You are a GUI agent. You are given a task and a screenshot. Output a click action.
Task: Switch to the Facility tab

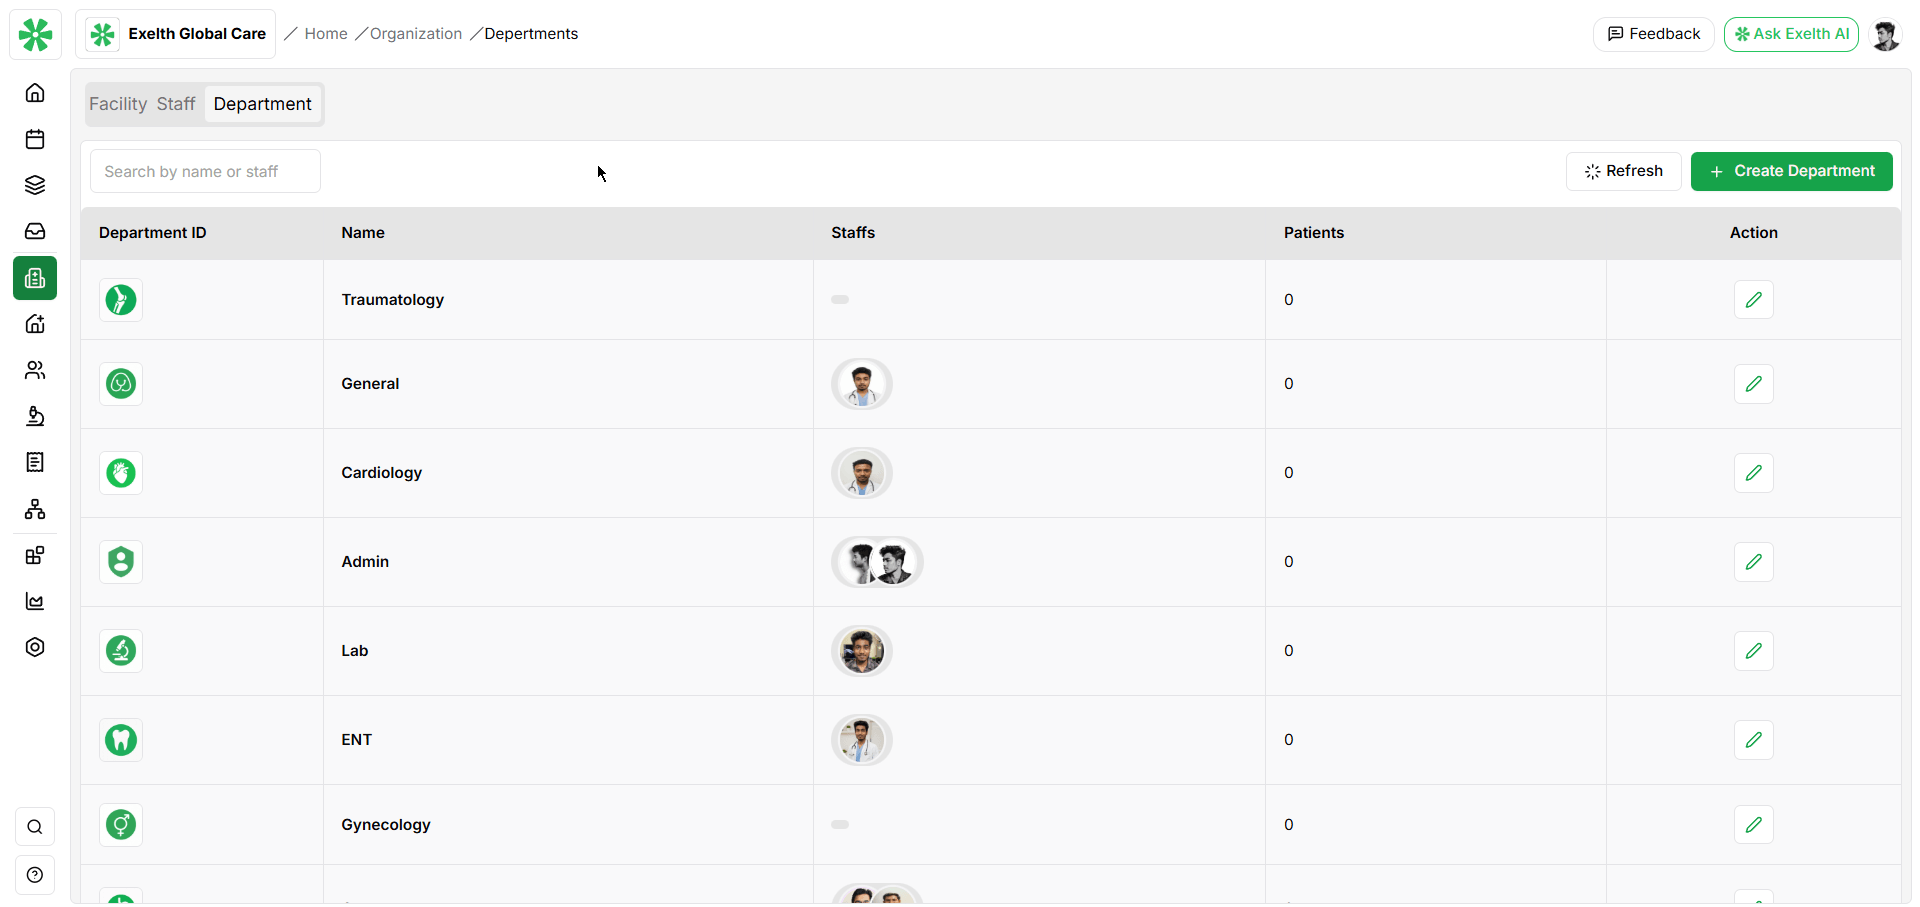click(x=118, y=104)
